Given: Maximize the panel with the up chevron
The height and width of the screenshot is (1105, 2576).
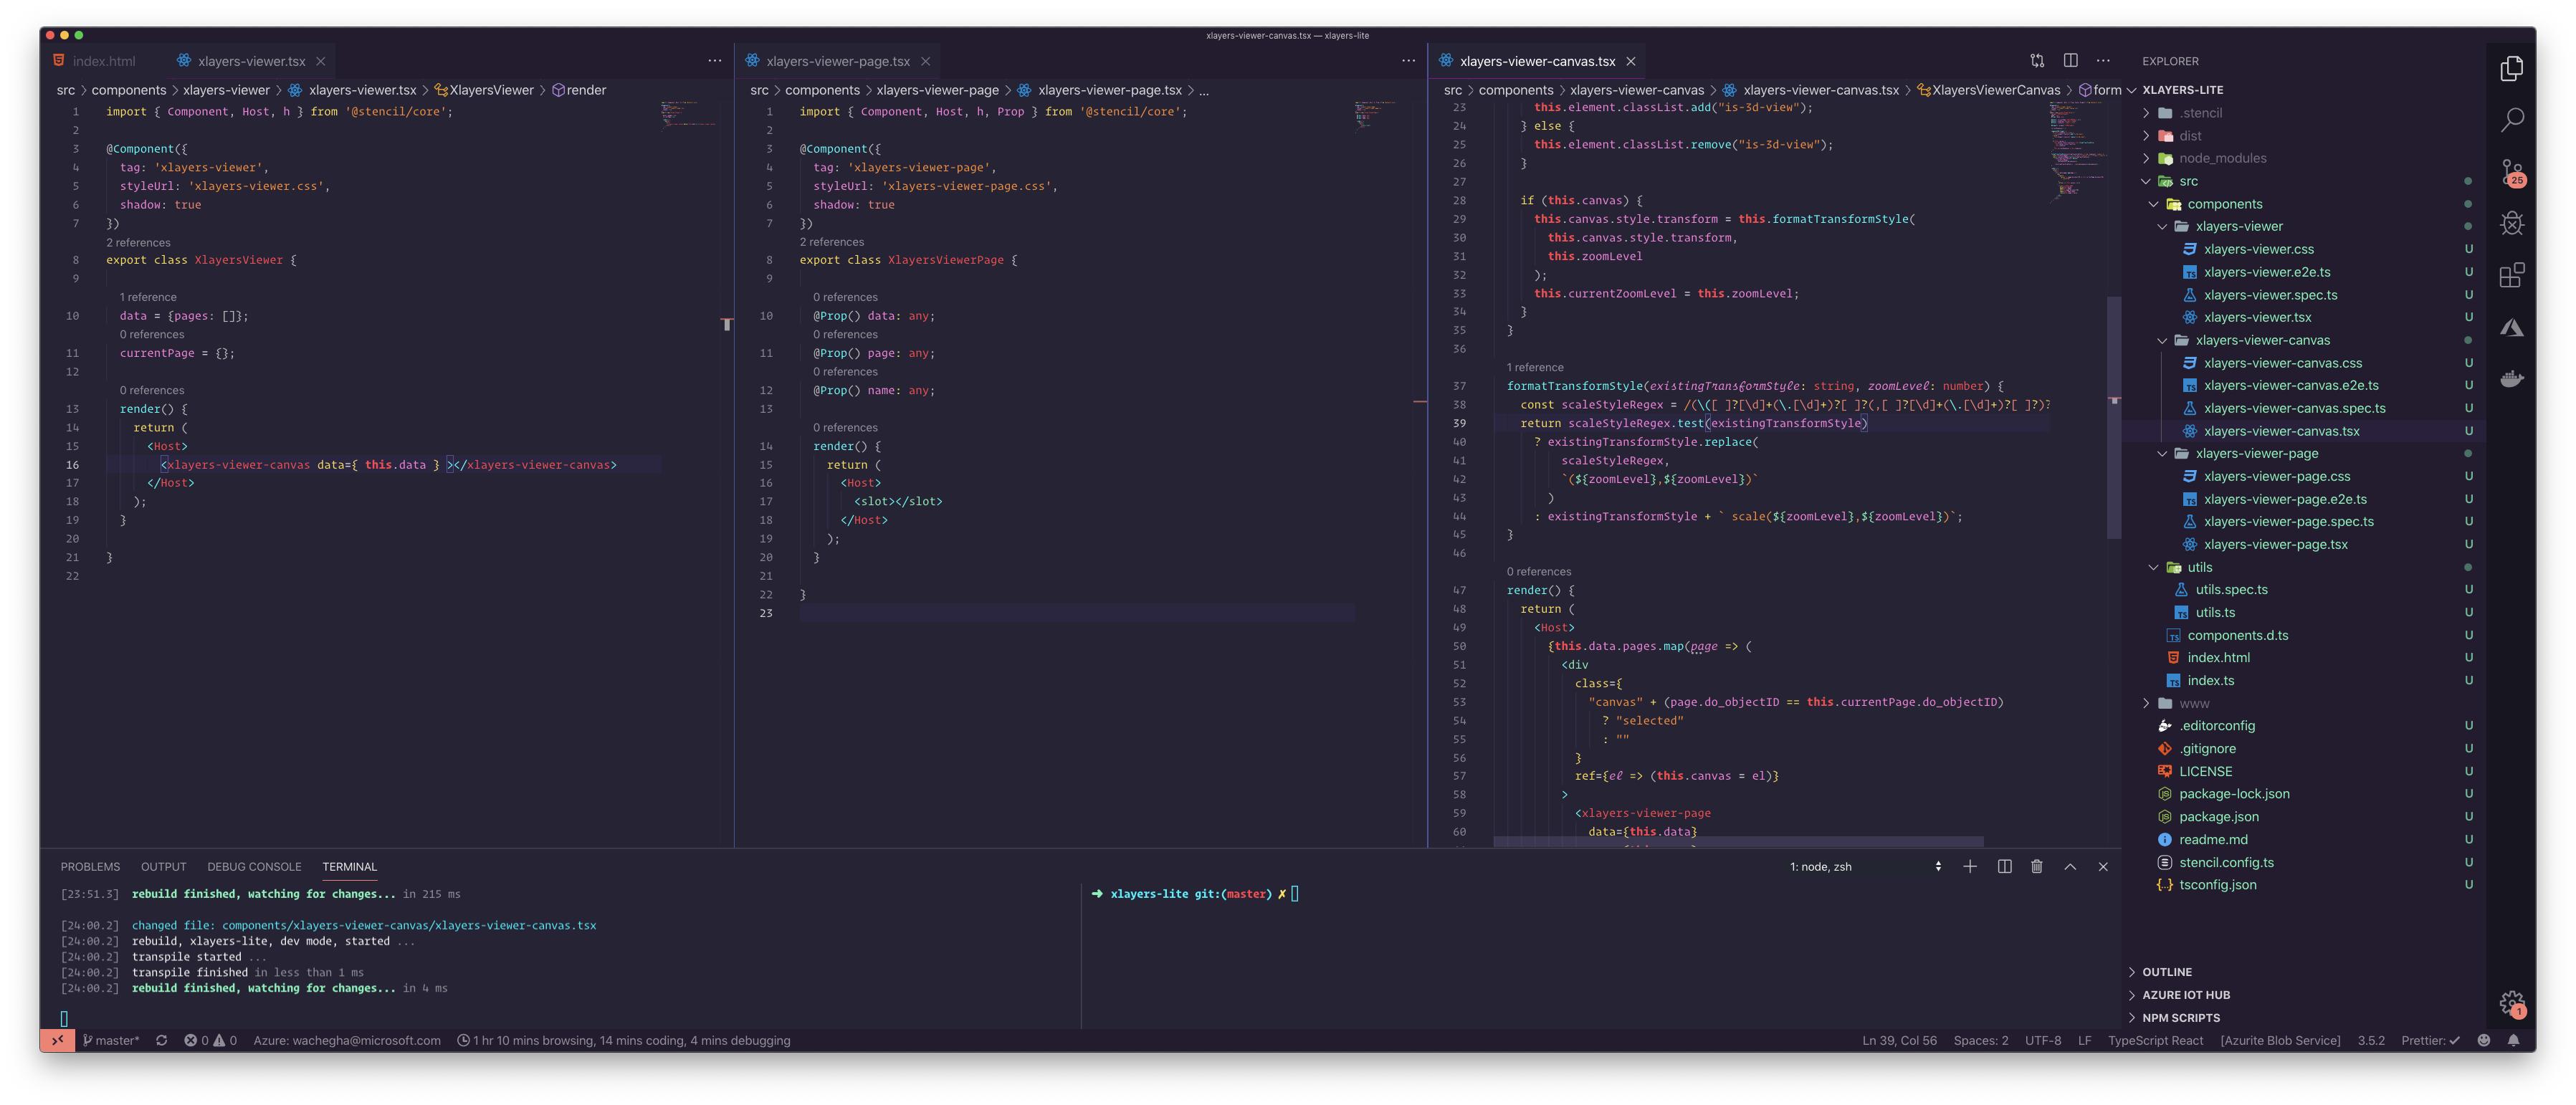Looking at the screenshot, I should click(2070, 867).
